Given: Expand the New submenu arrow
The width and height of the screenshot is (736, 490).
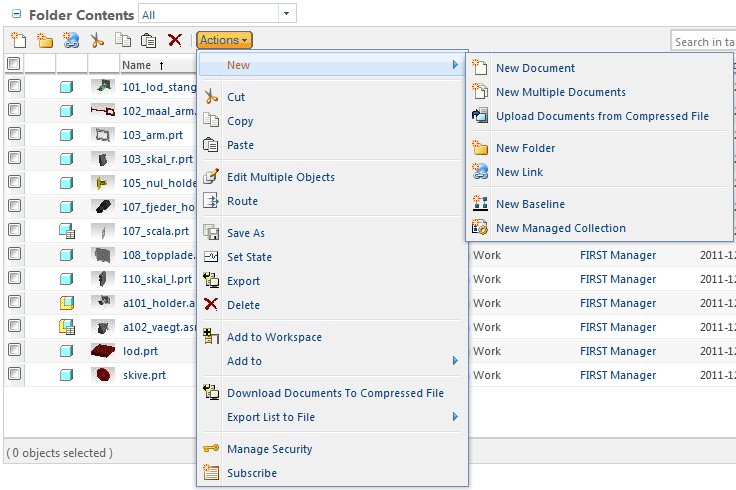Looking at the screenshot, I should 455,64.
